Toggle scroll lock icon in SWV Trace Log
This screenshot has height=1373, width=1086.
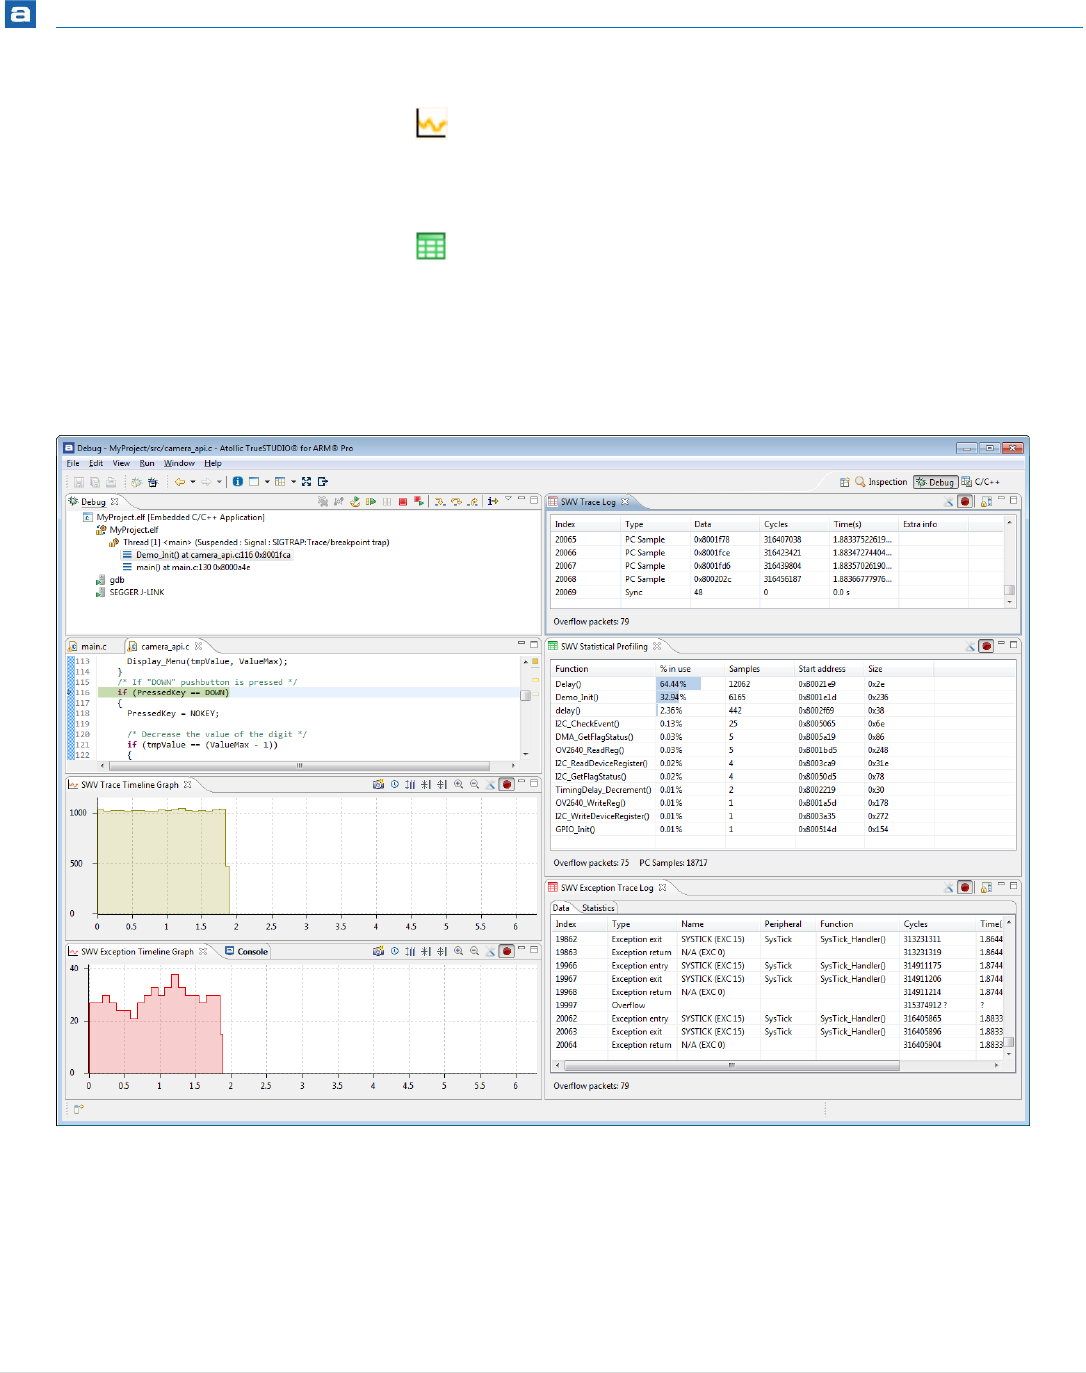point(986,502)
